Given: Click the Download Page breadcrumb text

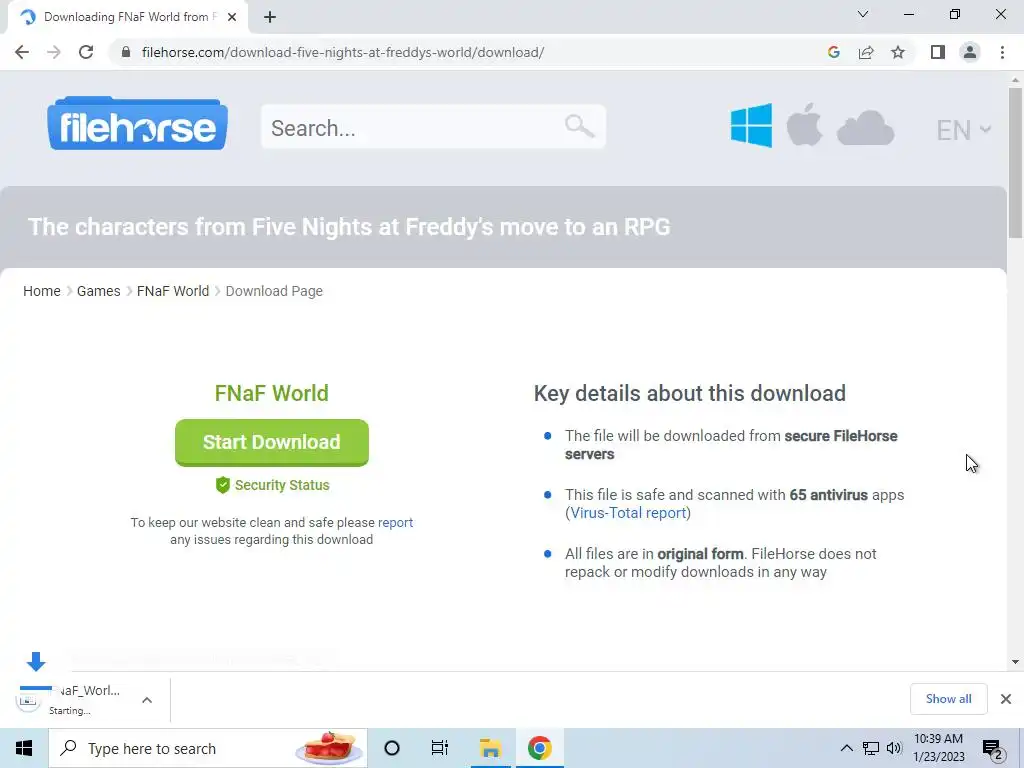Looking at the screenshot, I should [x=274, y=291].
